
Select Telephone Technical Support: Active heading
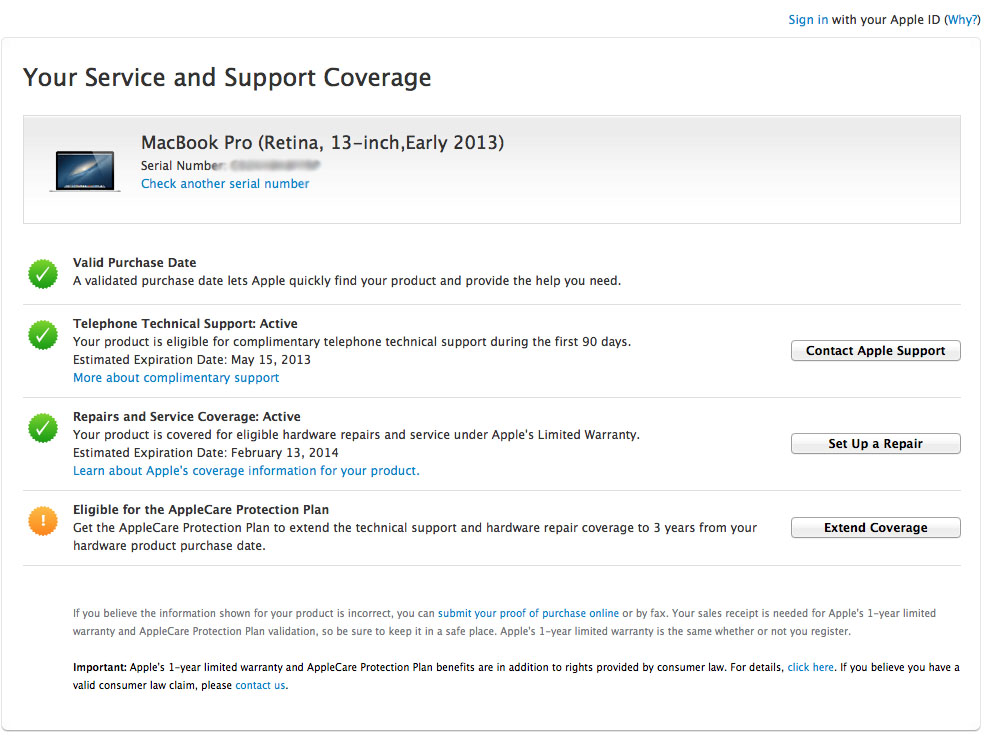pyautogui.click(x=185, y=324)
